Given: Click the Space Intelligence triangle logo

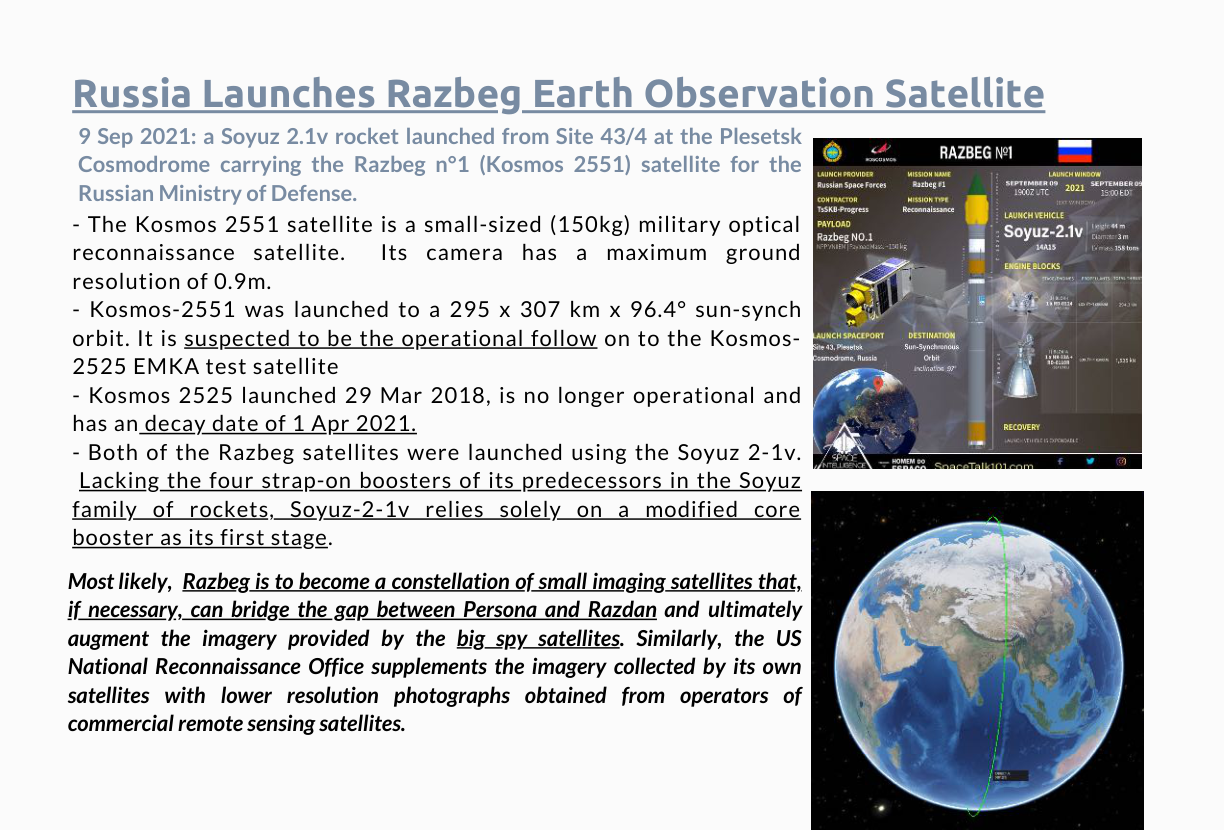Looking at the screenshot, I should 846,447.
